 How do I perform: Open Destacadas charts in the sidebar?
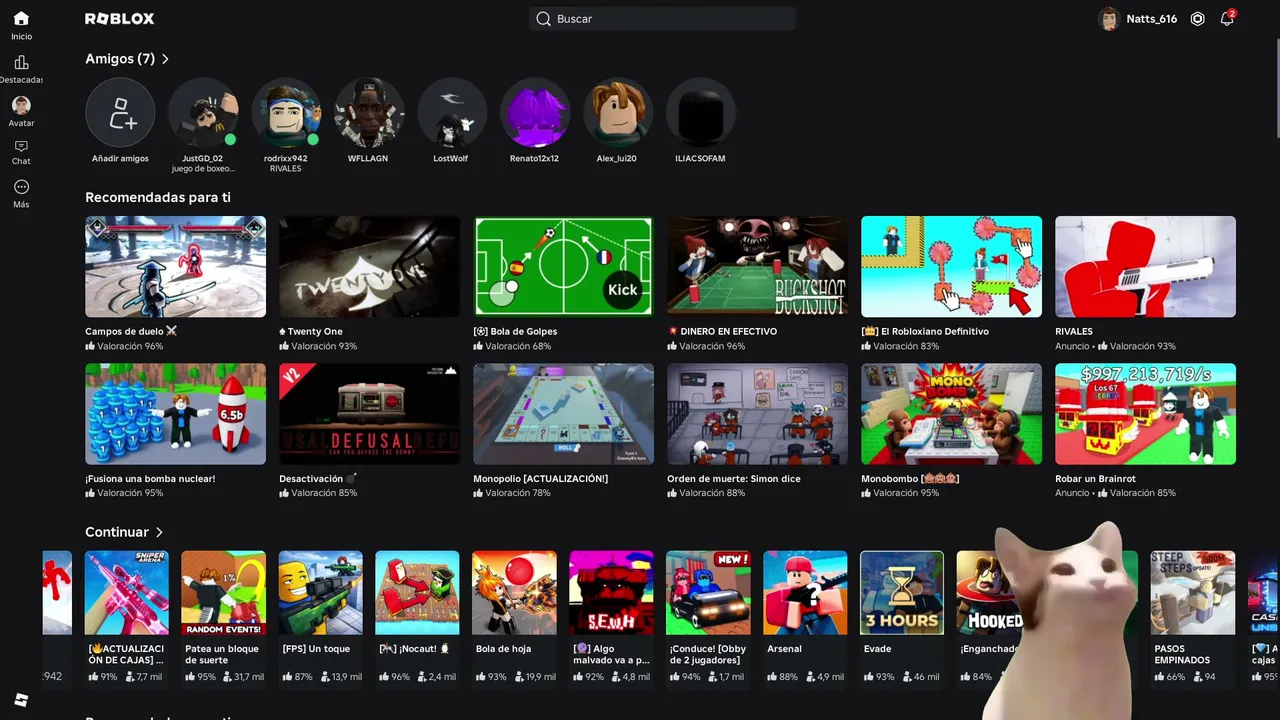(x=21, y=69)
